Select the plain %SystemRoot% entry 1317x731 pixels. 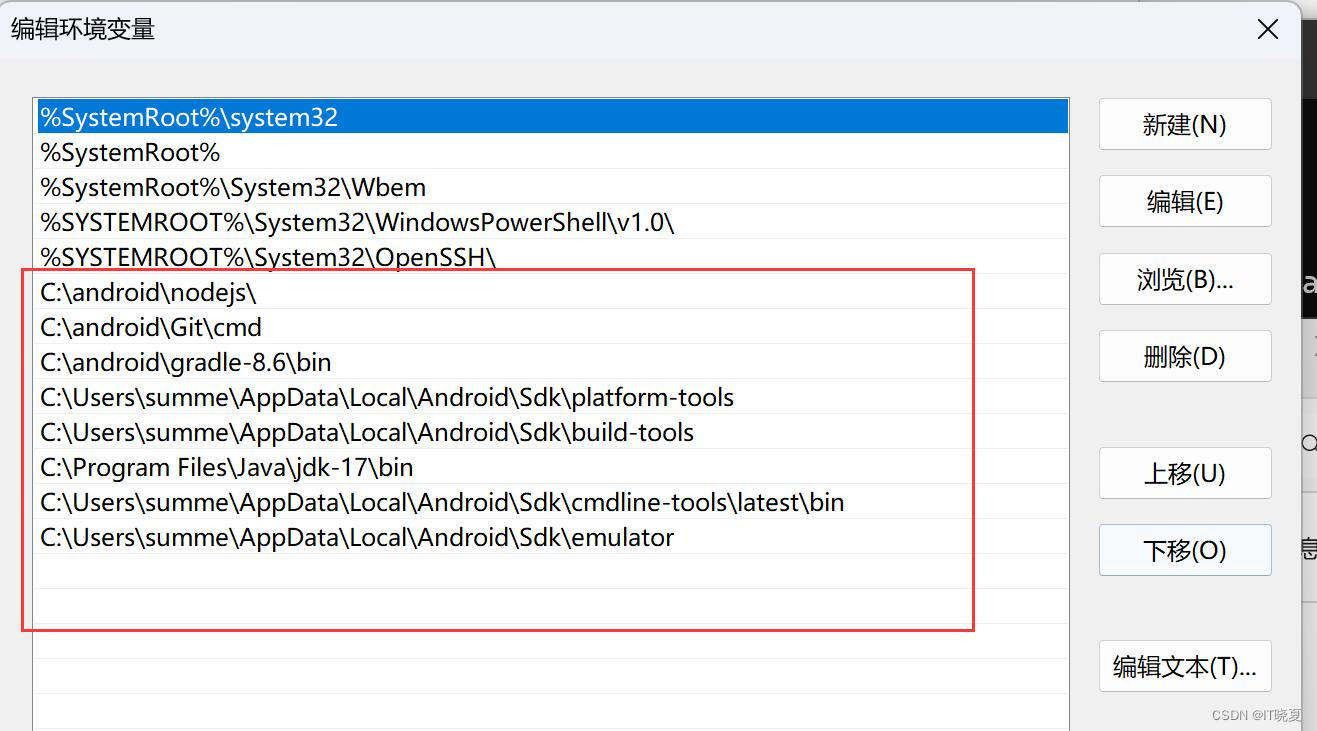pos(552,152)
